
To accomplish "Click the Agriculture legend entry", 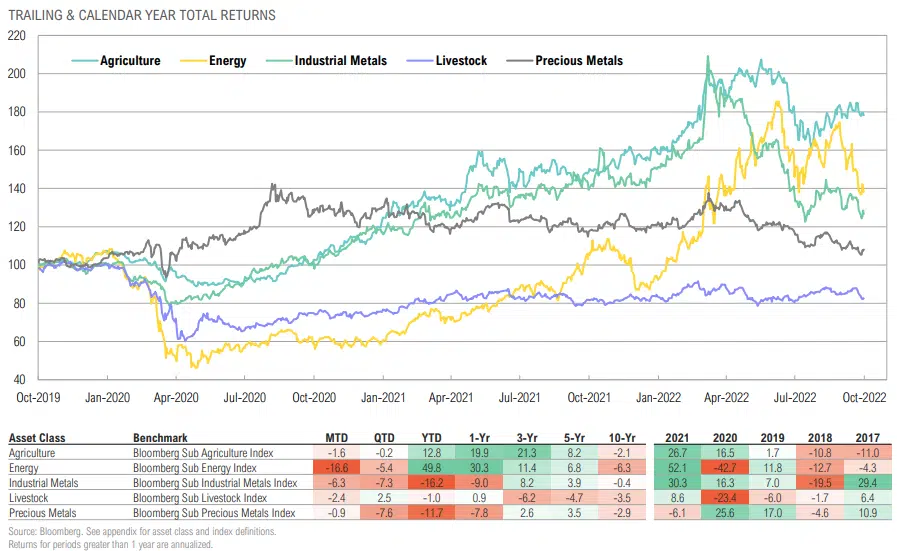I will click(x=129, y=61).
